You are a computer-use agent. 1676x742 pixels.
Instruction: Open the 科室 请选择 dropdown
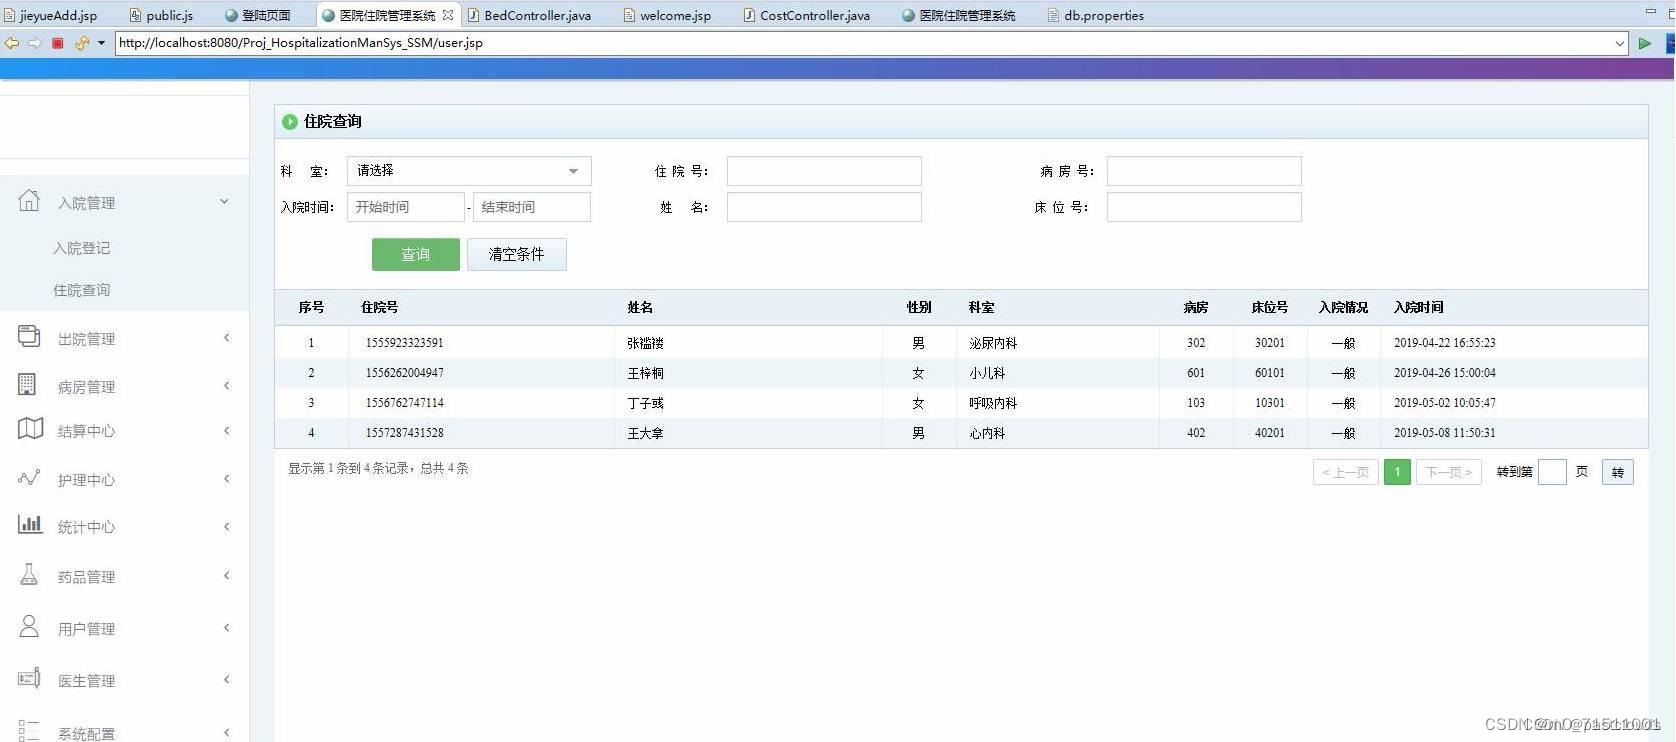pos(469,171)
